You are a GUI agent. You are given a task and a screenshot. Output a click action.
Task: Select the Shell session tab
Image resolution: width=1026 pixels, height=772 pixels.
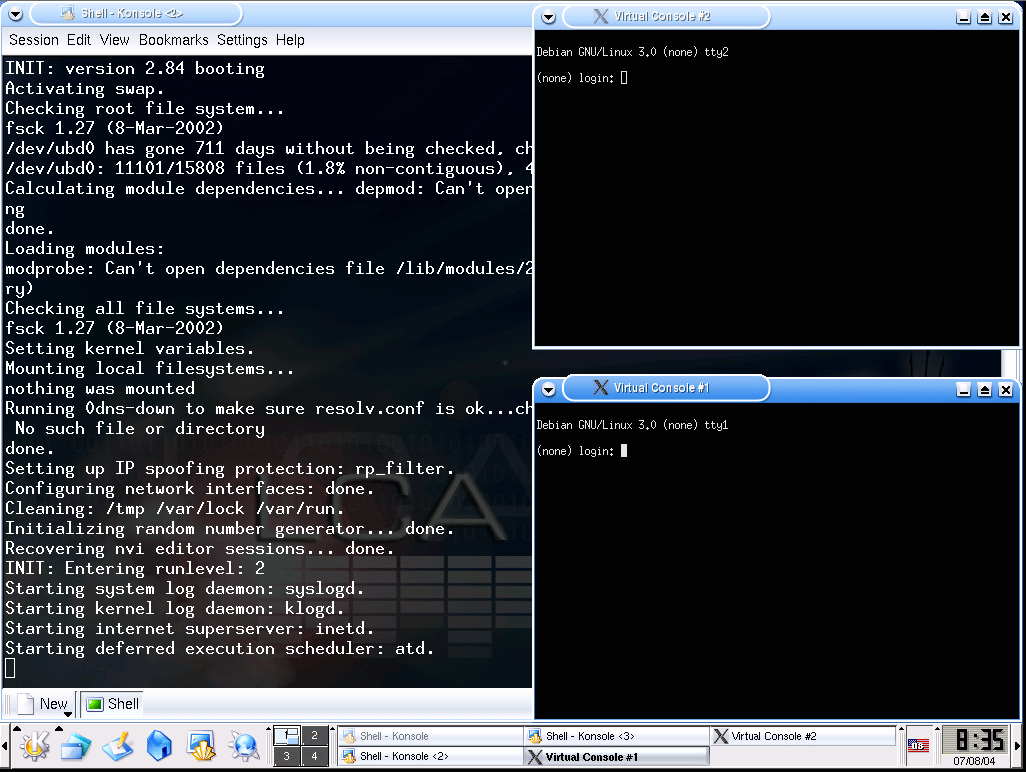coord(113,704)
